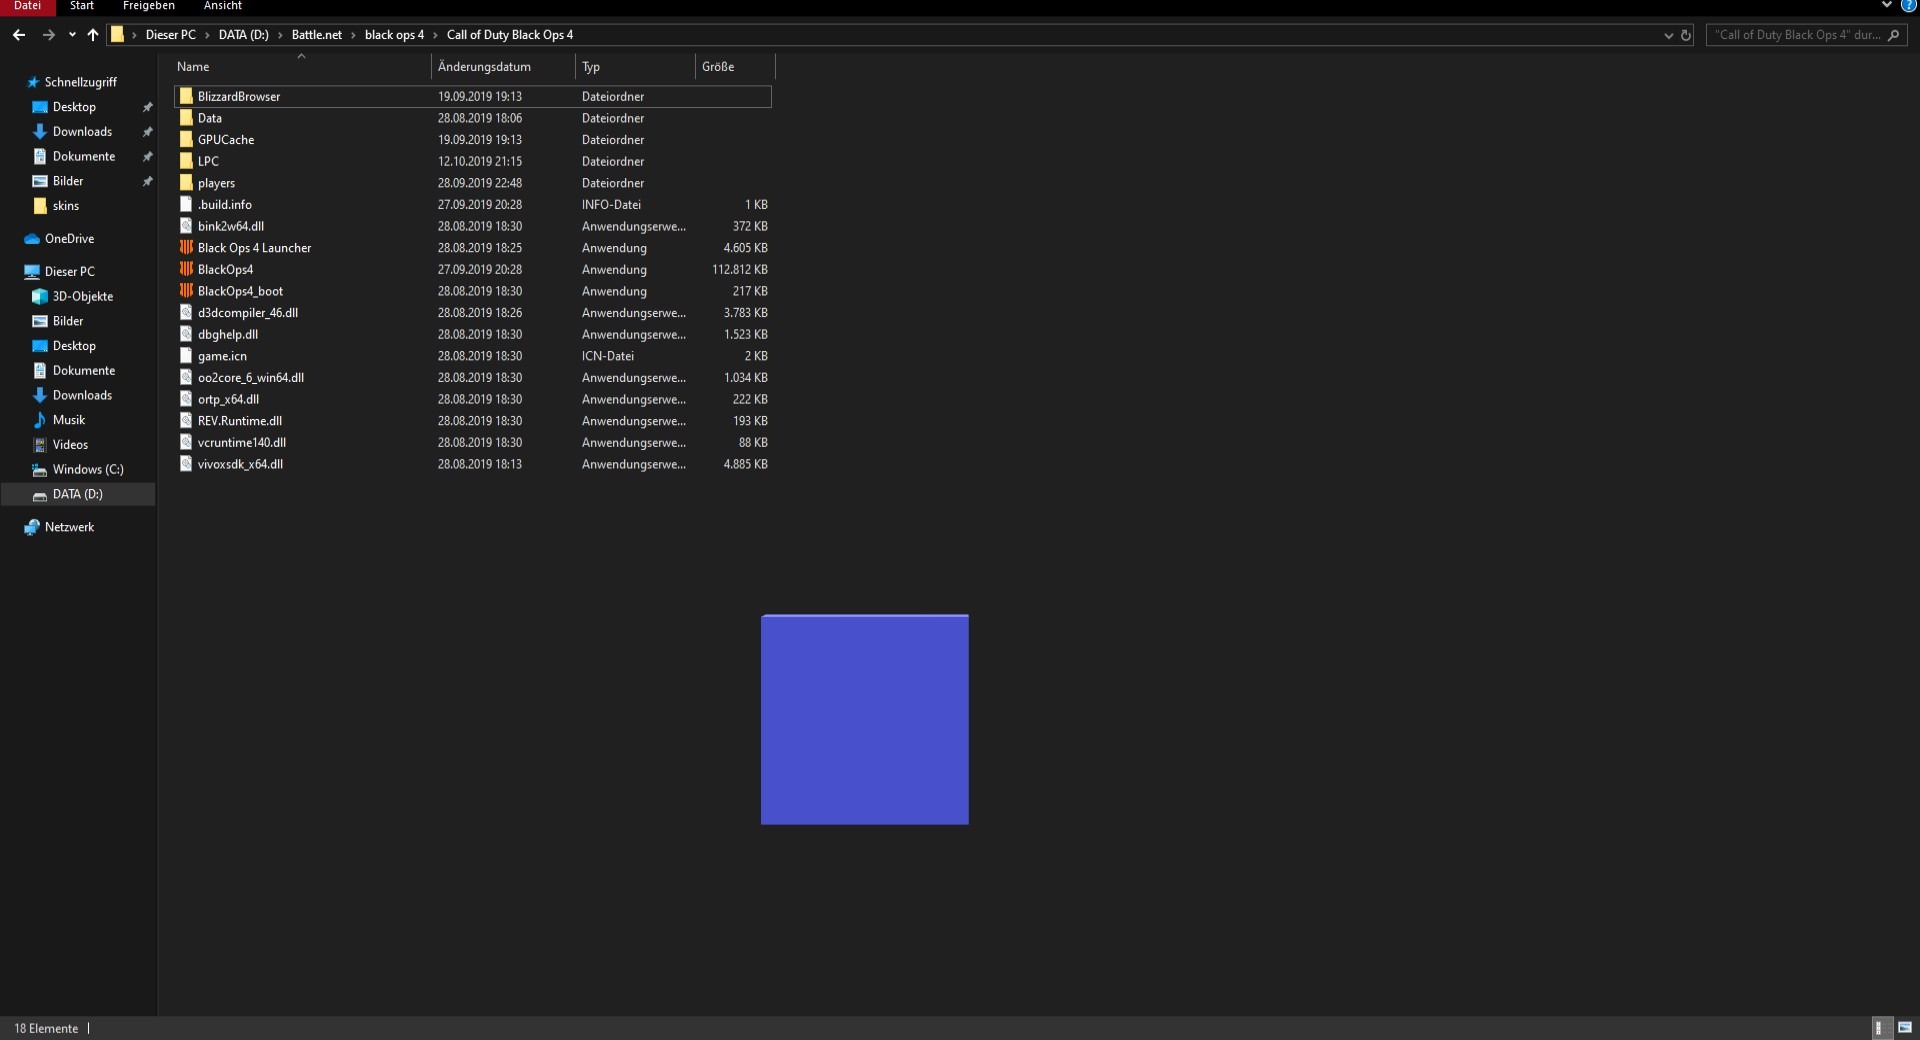Screen dimensions: 1920x1040
Task: Open Schnellzugriff in navigation pane
Action: tap(80, 82)
